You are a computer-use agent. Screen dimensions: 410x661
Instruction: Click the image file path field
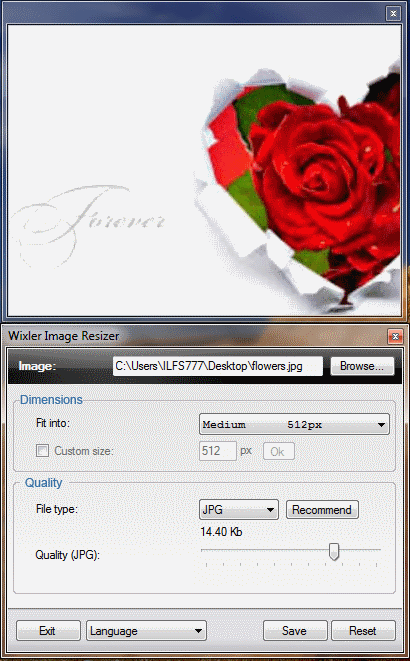coord(217,366)
